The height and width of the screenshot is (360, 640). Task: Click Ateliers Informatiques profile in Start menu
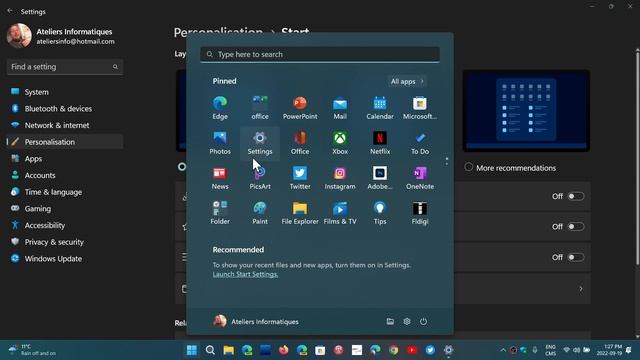[256, 322]
